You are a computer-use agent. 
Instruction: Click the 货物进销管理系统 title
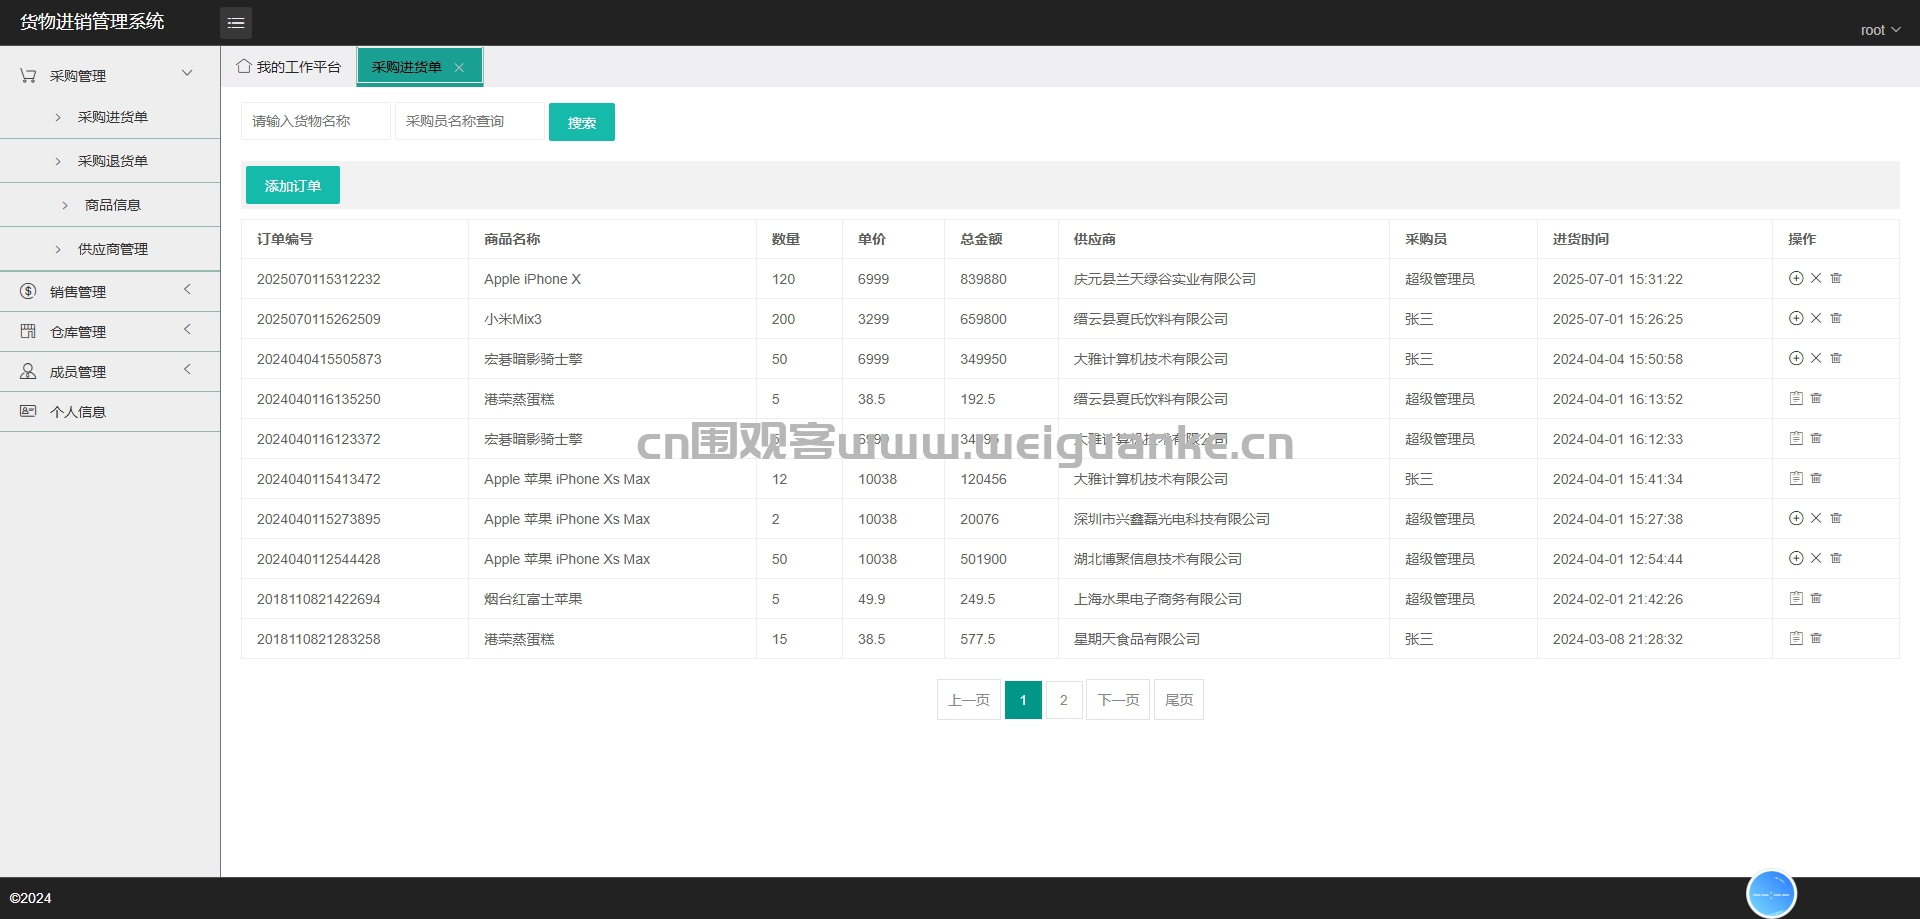(92, 22)
